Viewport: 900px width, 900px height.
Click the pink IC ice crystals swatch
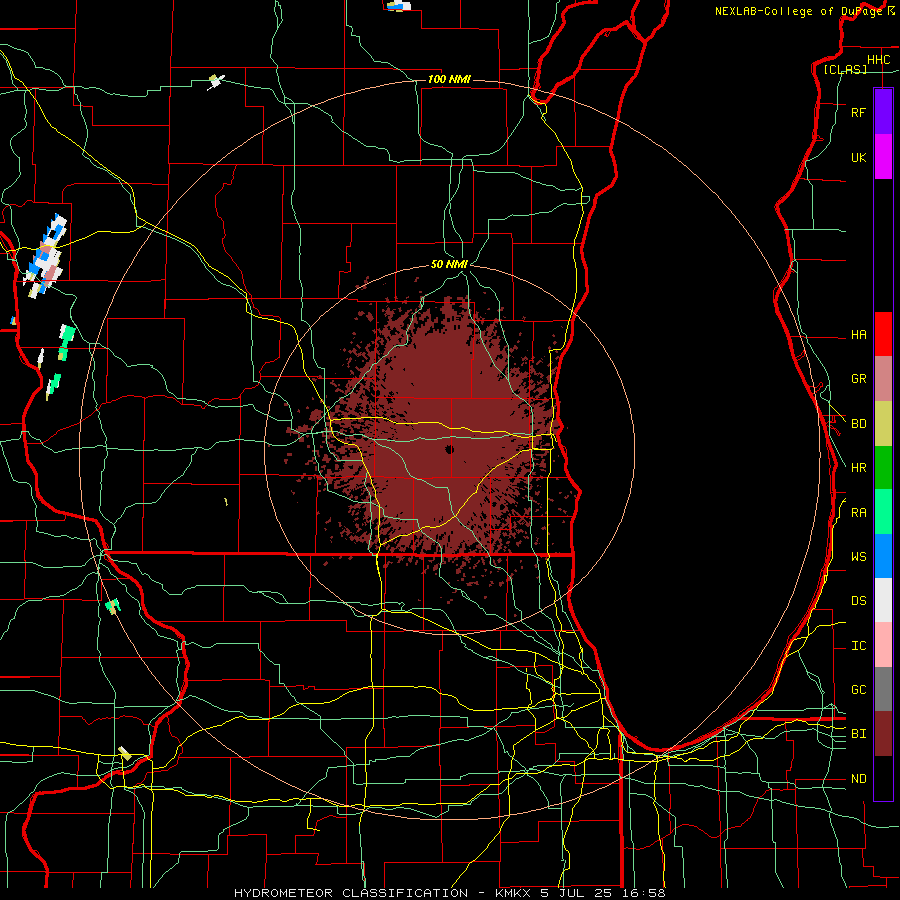click(883, 645)
